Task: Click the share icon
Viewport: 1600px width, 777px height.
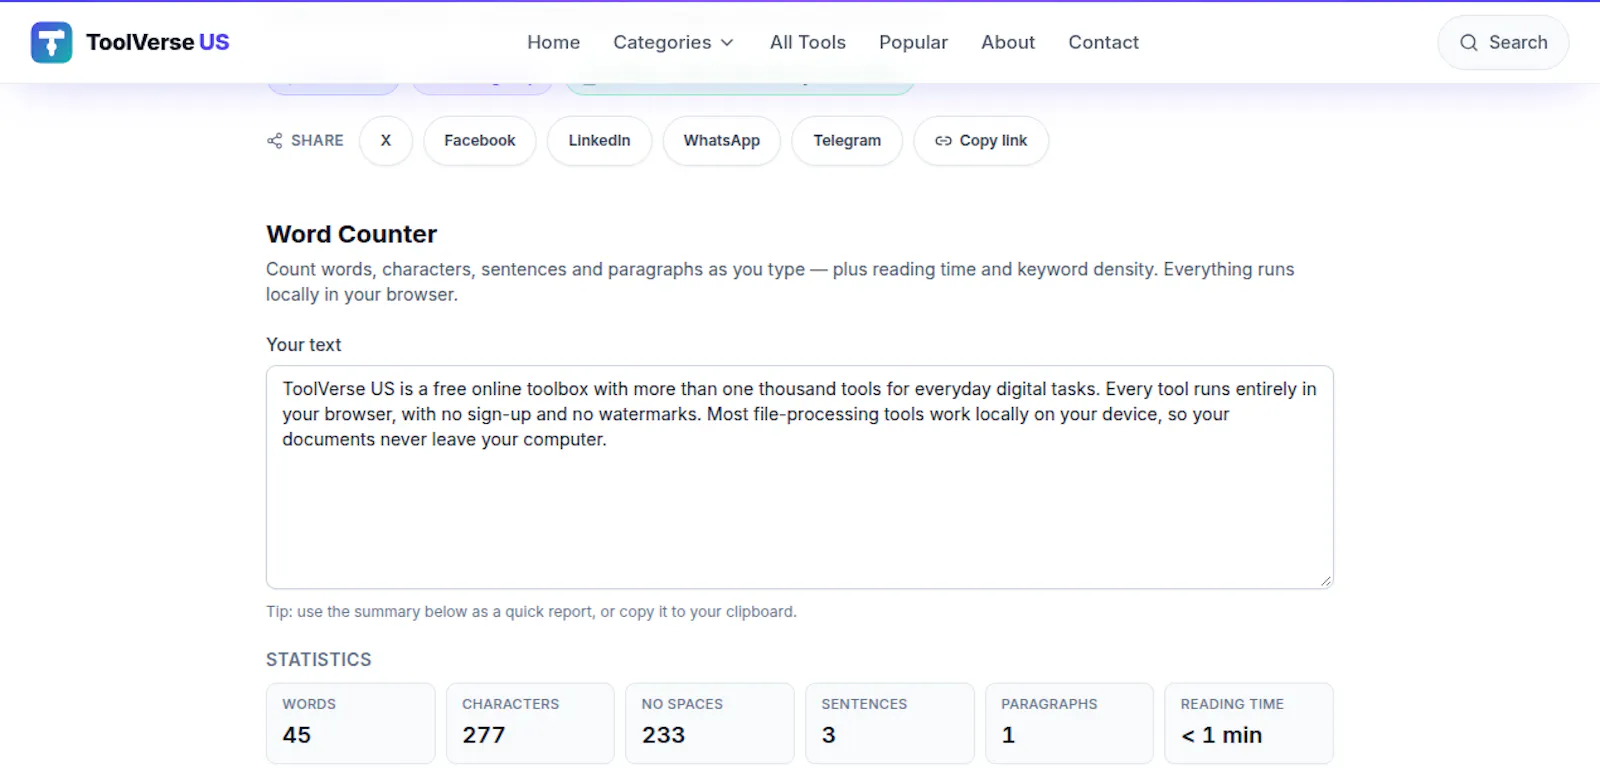Action: (x=274, y=141)
